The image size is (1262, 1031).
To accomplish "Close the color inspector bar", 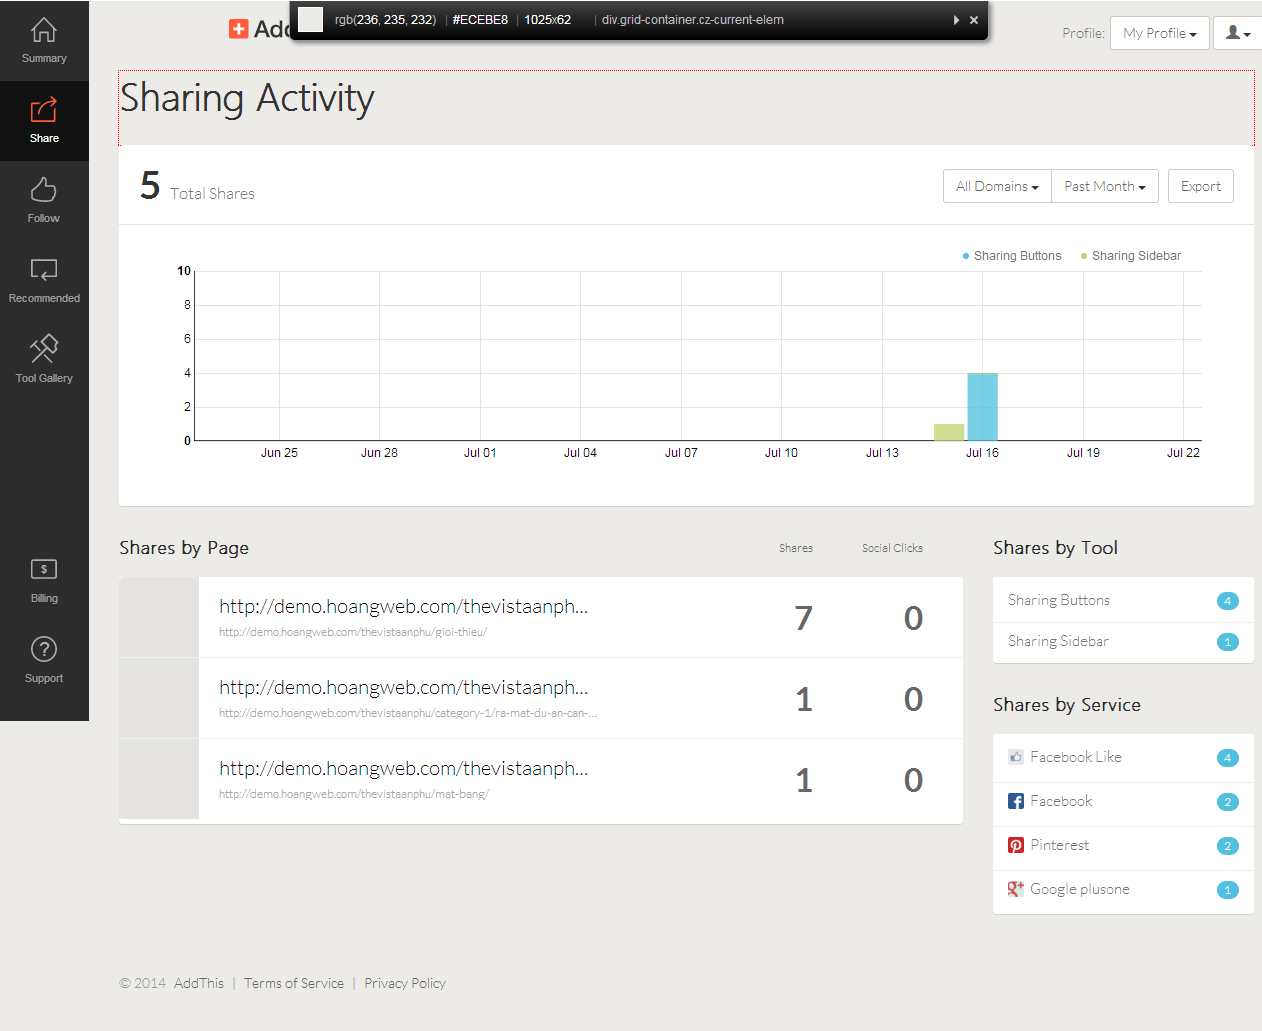I will (974, 20).
